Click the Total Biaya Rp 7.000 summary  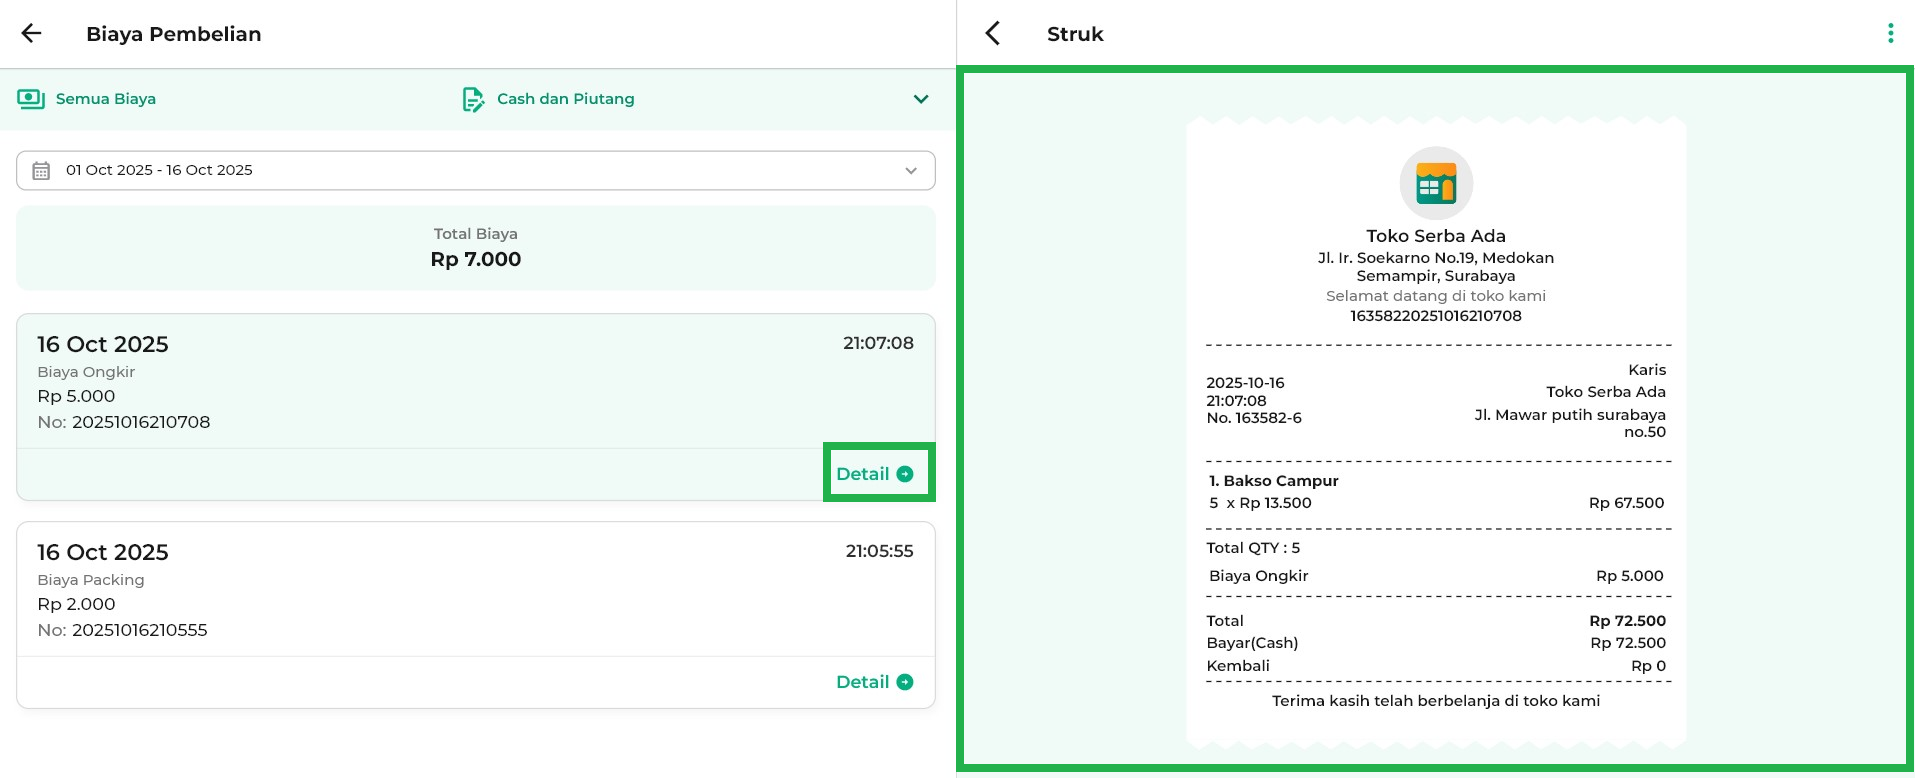476,248
